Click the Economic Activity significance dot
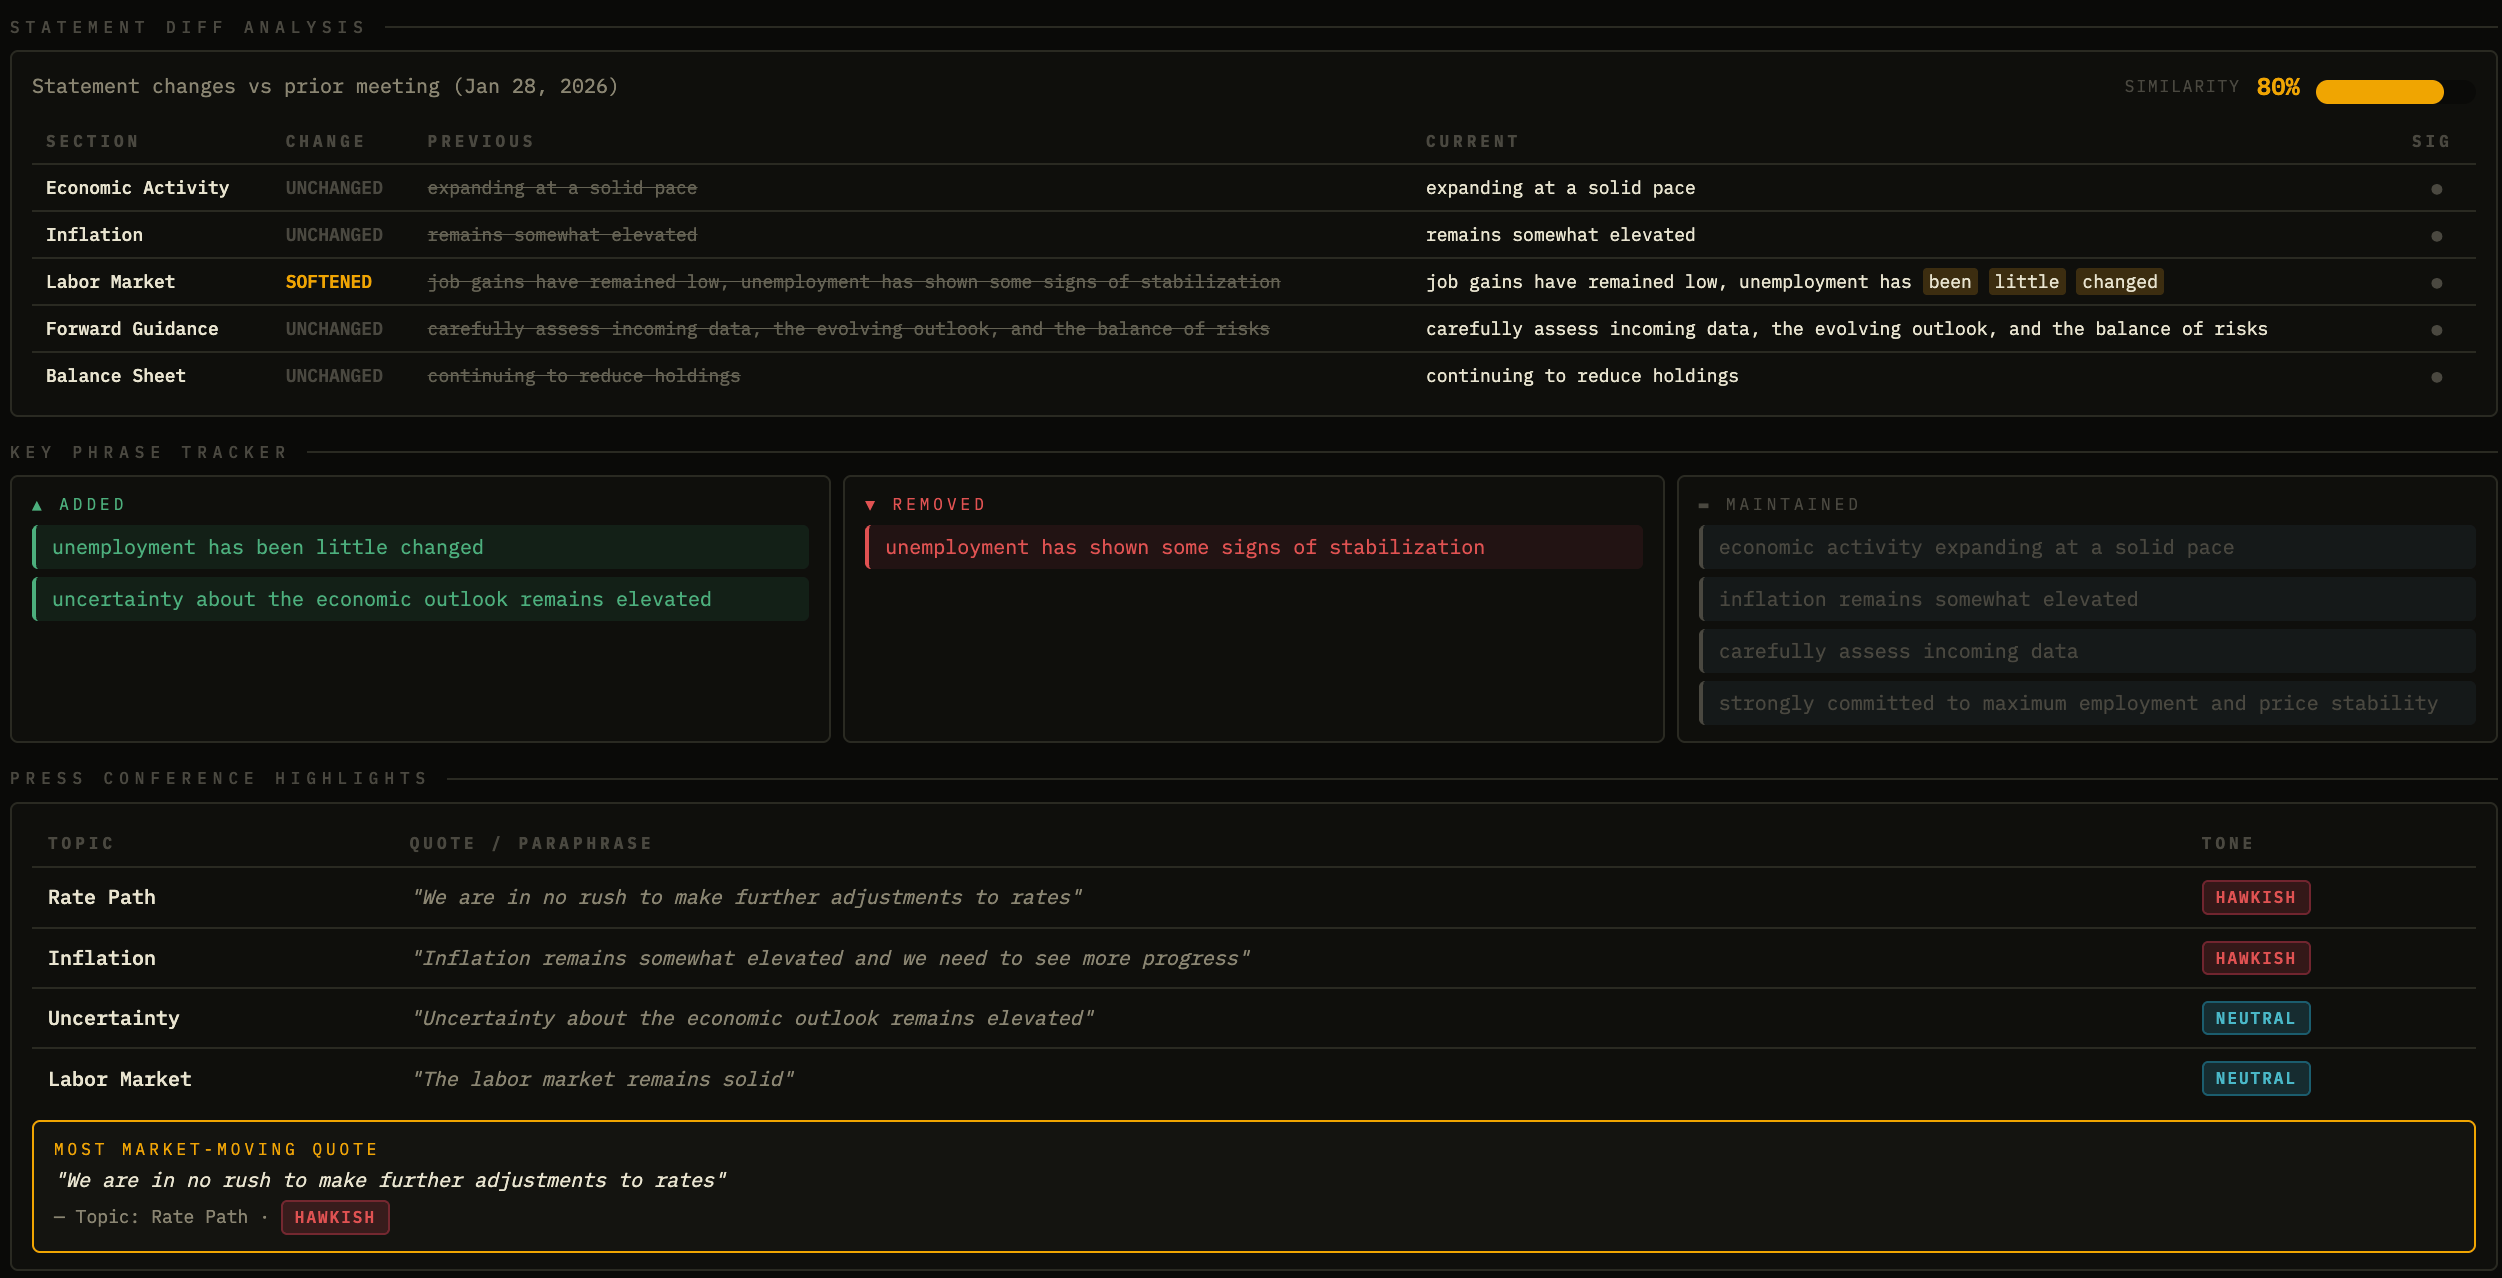This screenshot has height=1278, width=2502. coord(2436,189)
